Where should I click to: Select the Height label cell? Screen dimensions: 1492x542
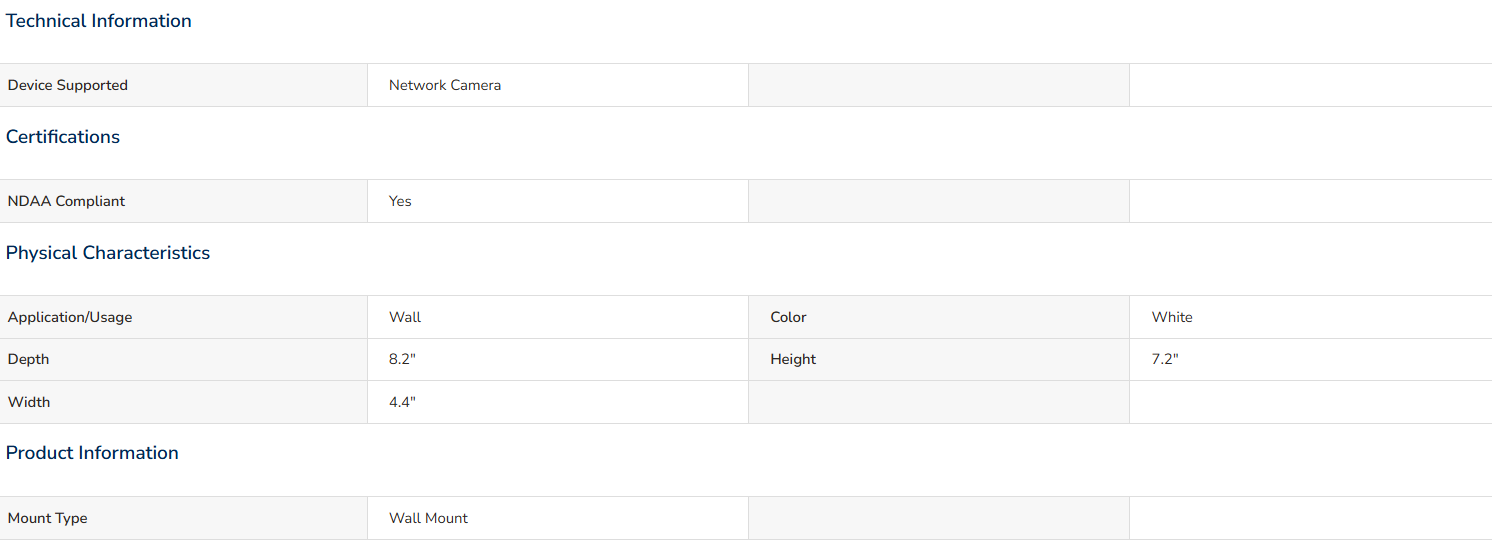coord(939,359)
